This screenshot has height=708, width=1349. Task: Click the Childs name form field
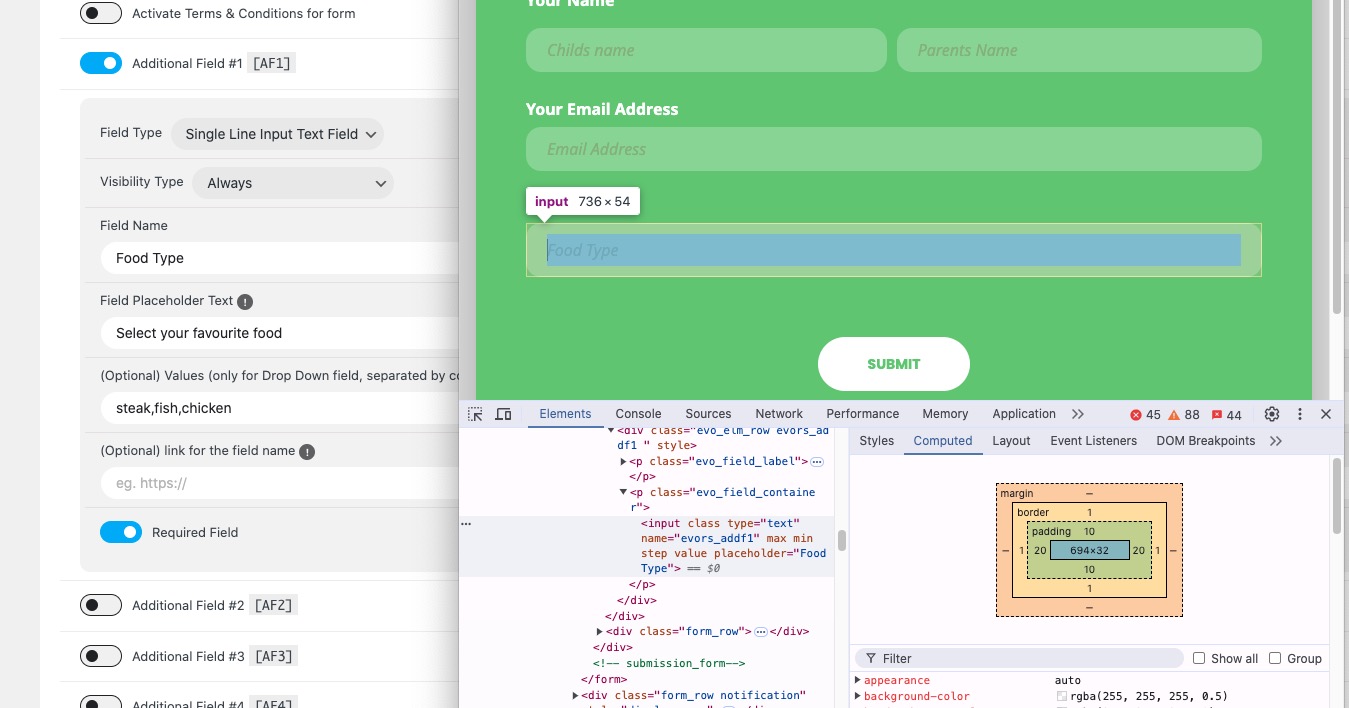coord(706,50)
